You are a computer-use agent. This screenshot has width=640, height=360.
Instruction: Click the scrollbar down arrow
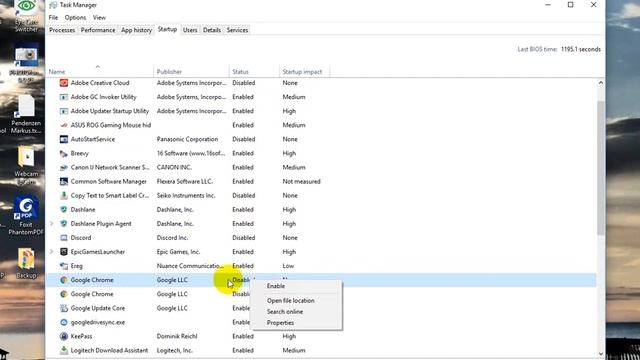click(601, 354)
